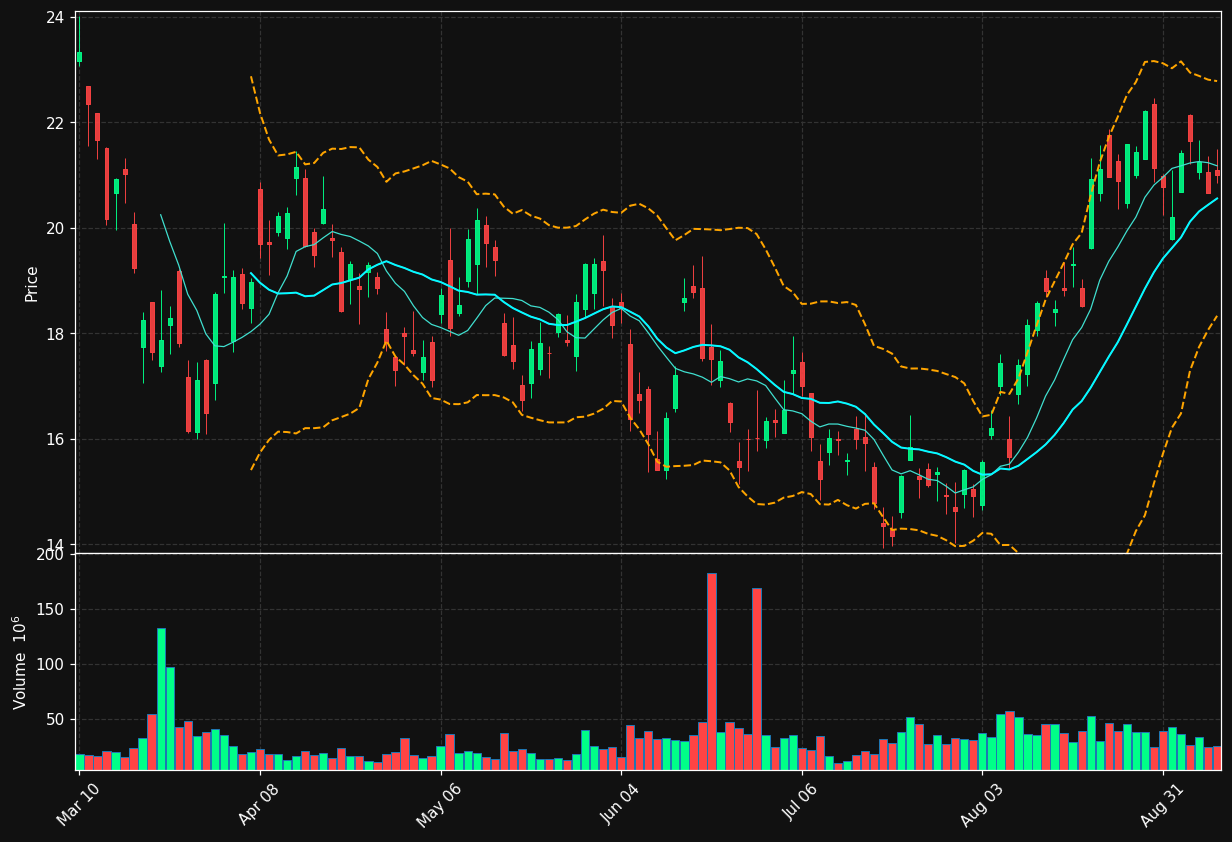Click volume tick value 50
Screen dimensions: 1232x842
point(56,720)
